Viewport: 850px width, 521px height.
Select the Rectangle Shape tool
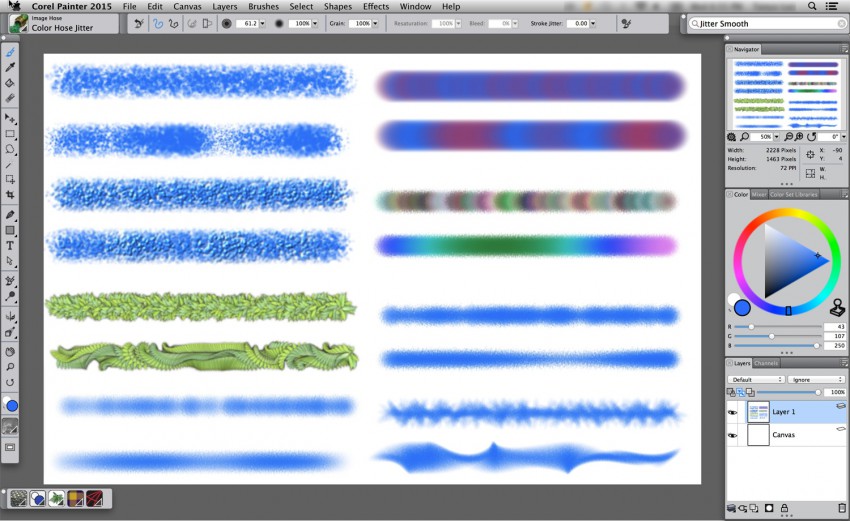(x=10, y=230)
